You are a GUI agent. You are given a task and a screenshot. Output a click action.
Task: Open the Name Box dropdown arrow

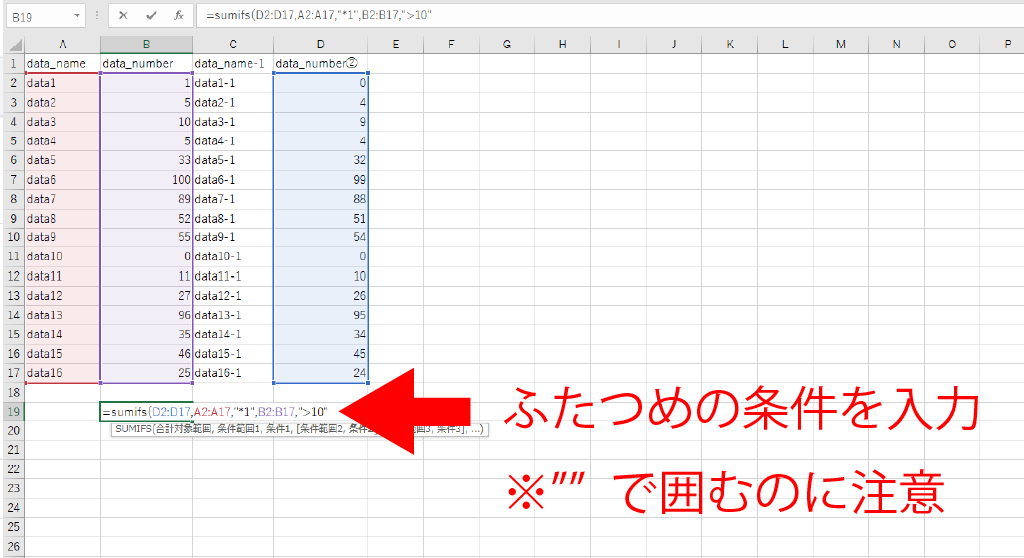coord(77,17)
